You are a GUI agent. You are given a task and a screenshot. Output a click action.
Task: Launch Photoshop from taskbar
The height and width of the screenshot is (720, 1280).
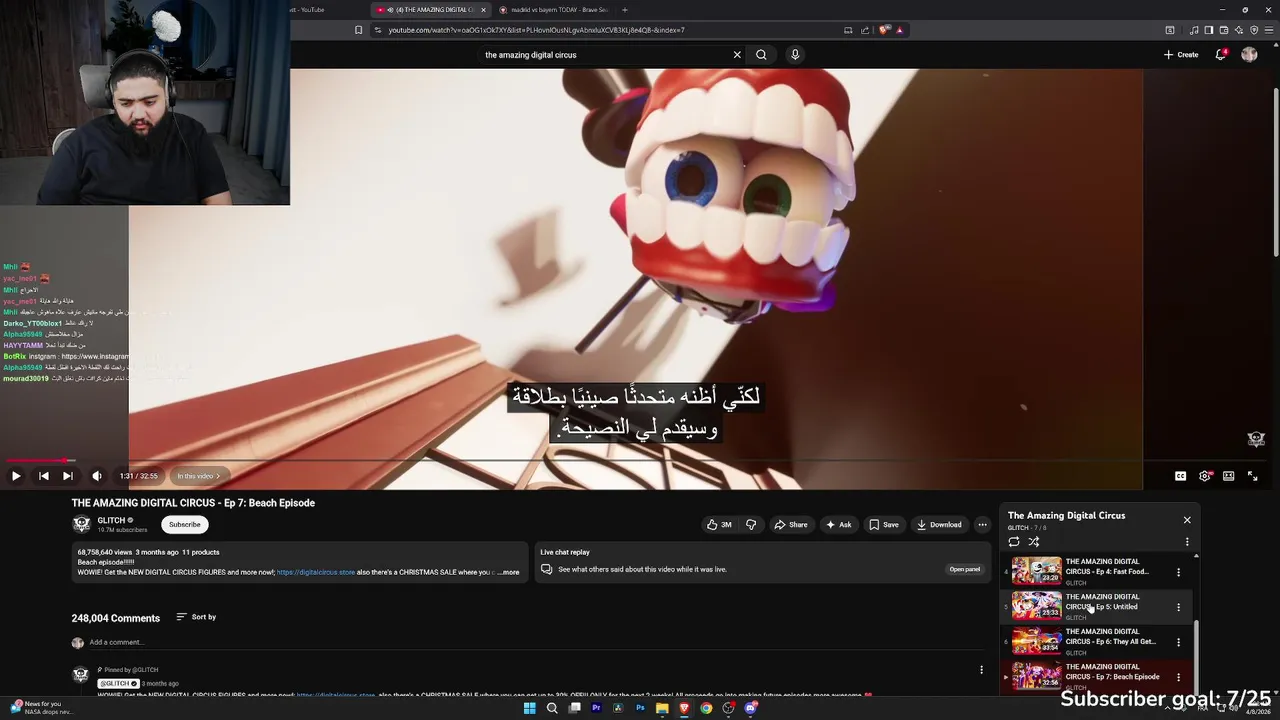[x=640, y=708]
